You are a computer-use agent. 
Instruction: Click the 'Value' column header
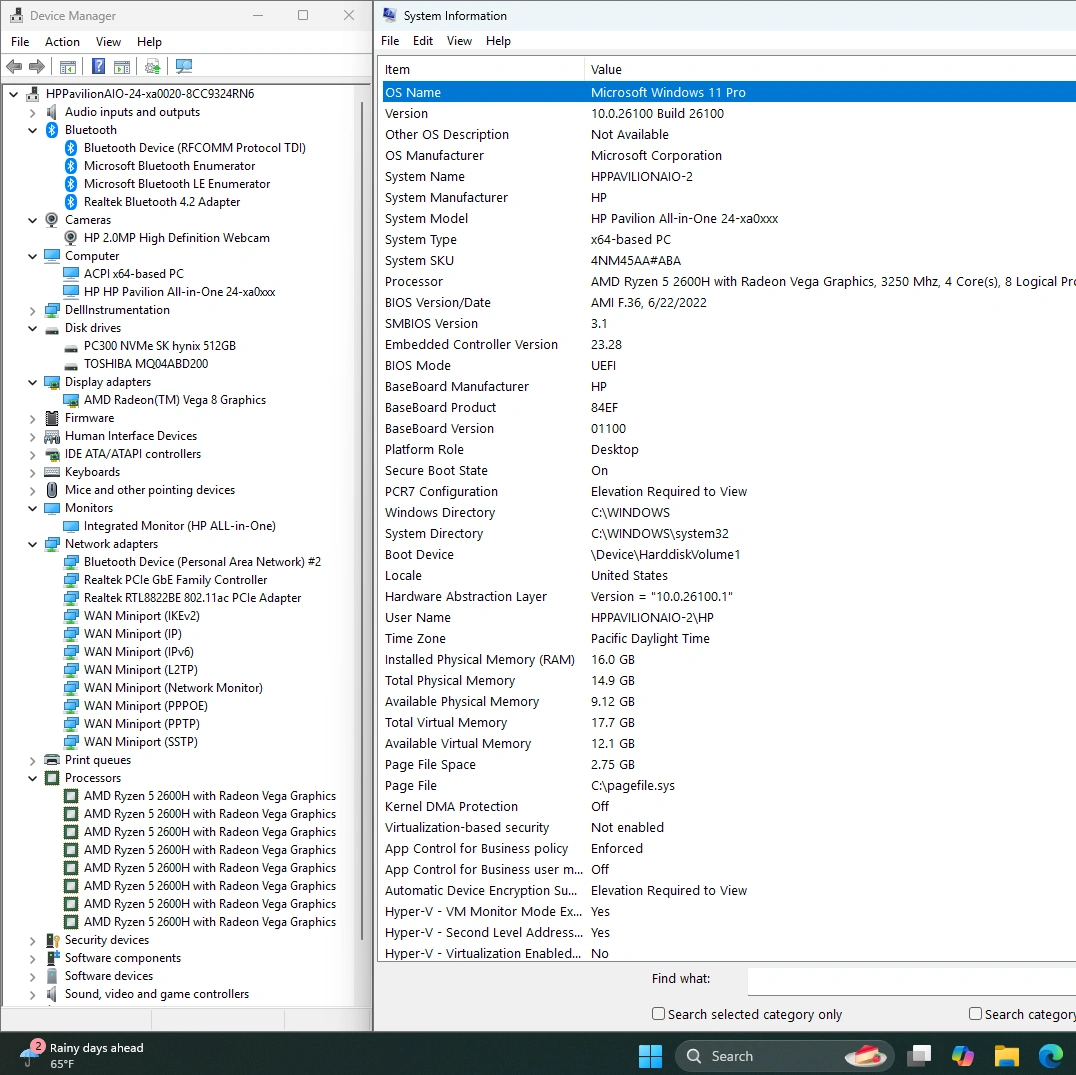tap(830, 69)
